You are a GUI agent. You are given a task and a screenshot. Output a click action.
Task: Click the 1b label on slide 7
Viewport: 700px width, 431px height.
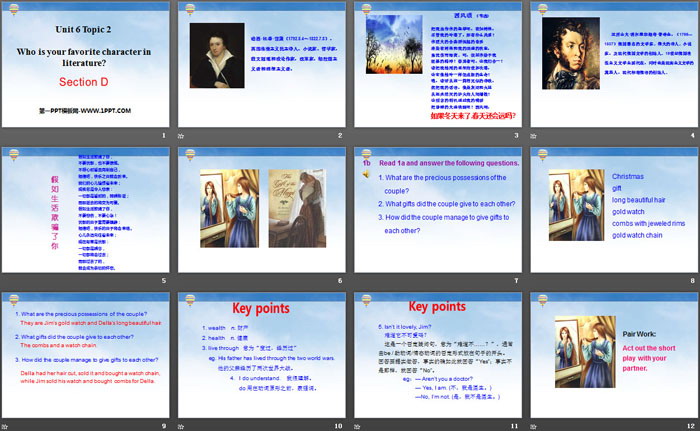point(366,162)
